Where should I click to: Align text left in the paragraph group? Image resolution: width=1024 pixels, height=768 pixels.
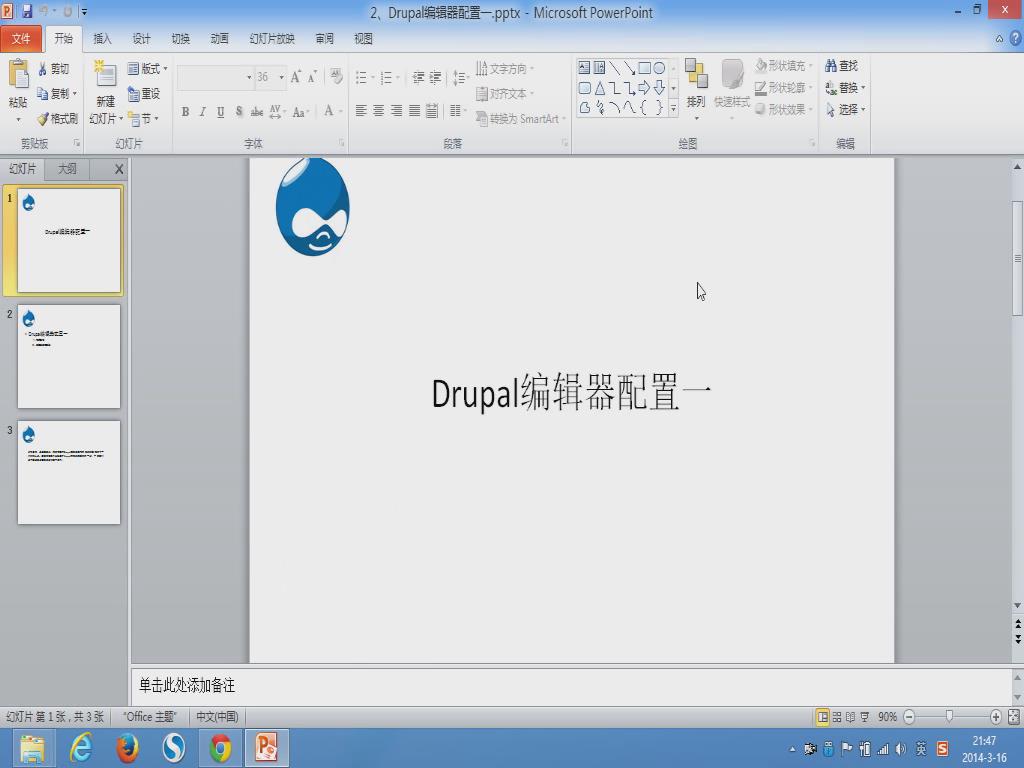pyautogui.click(x=360, y=111)
